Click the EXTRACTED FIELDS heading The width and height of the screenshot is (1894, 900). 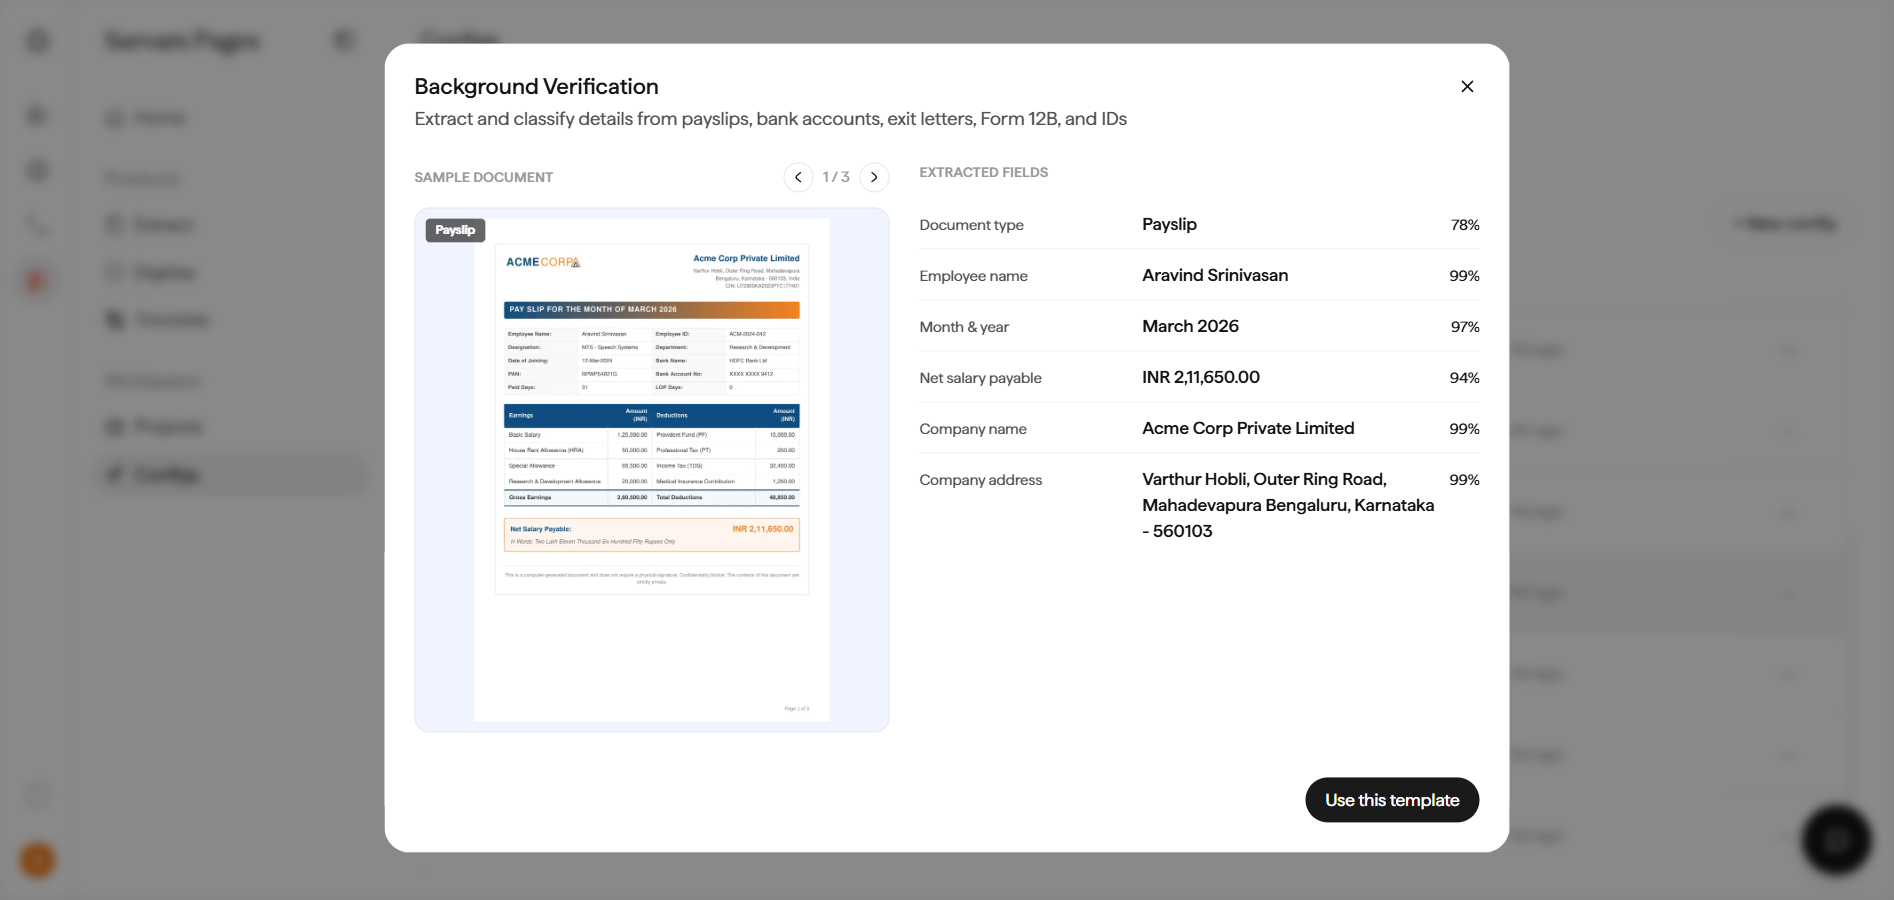984,172
